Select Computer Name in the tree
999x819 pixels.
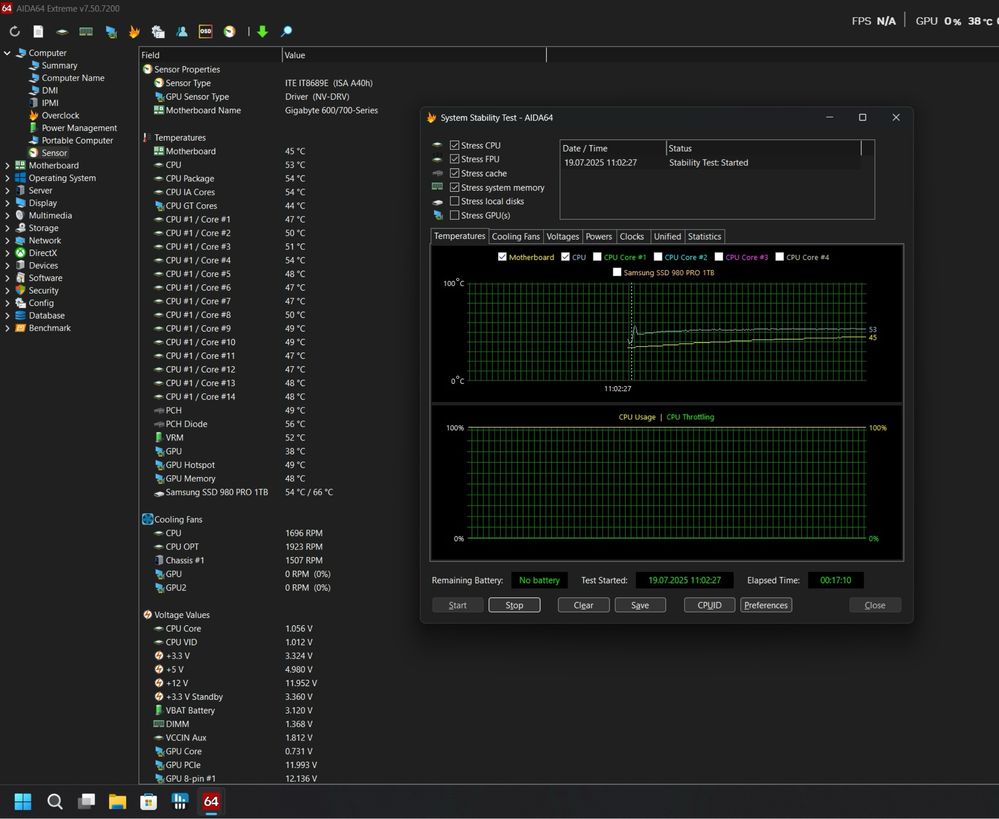(73, 78)
